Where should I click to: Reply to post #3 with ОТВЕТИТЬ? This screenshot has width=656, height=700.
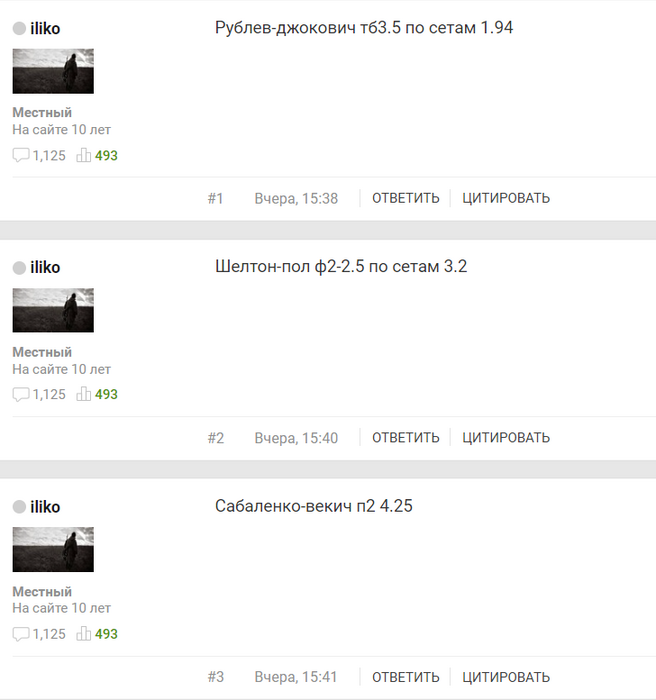pos(405,677)
